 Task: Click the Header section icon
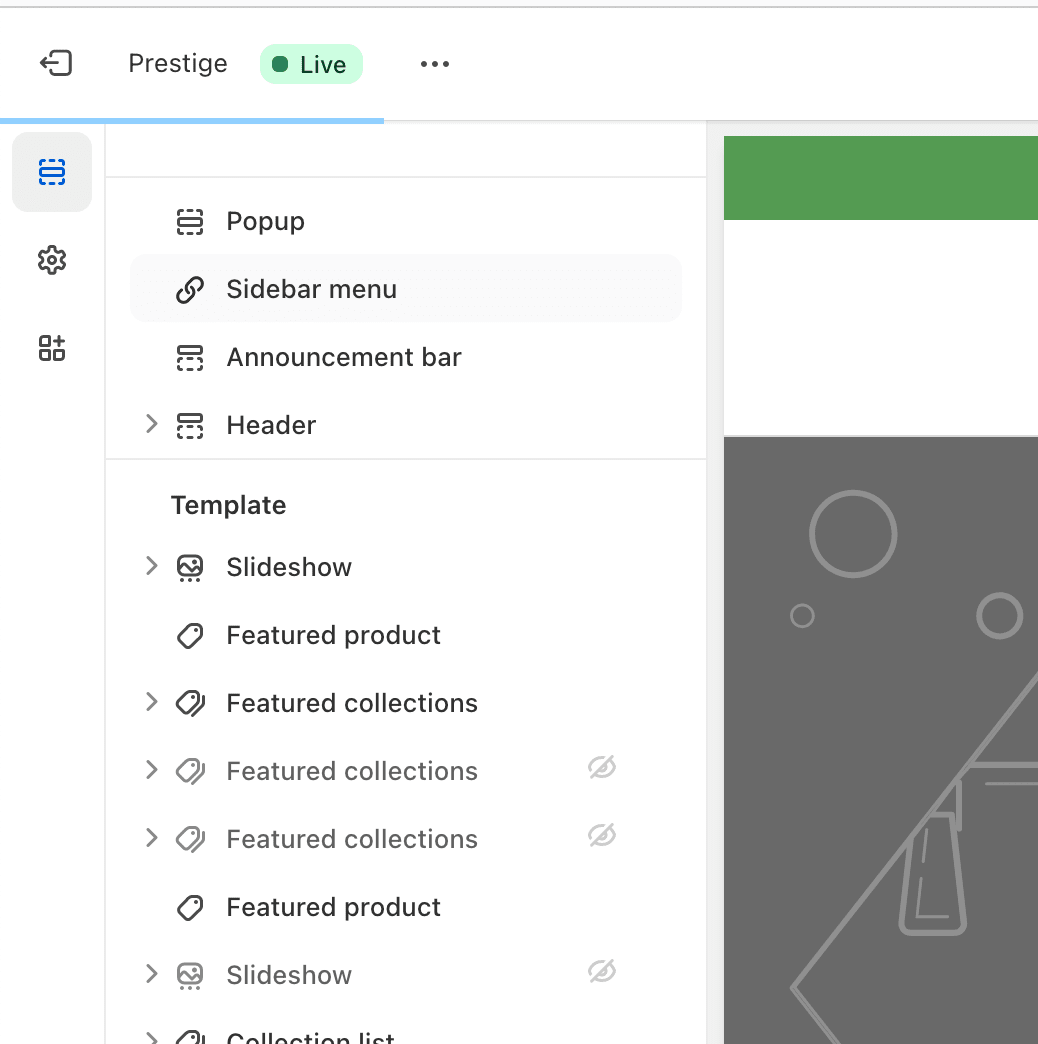[190, 425]
